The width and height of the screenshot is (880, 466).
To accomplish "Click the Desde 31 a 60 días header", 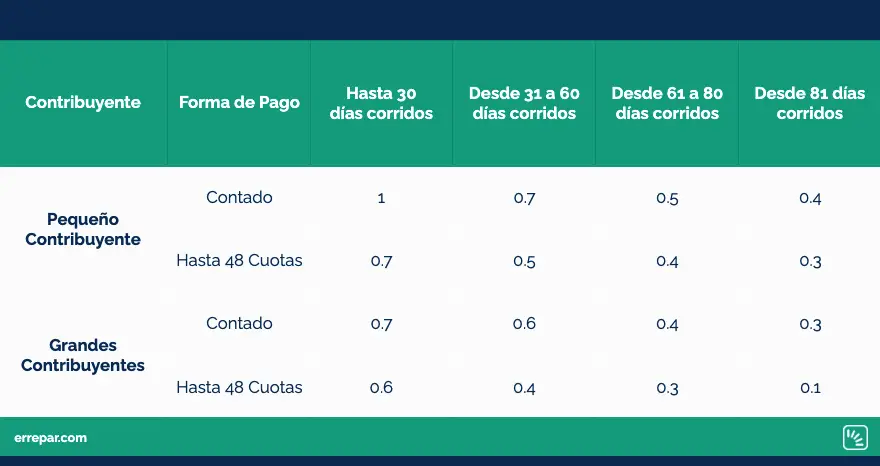I will point(524,103).
